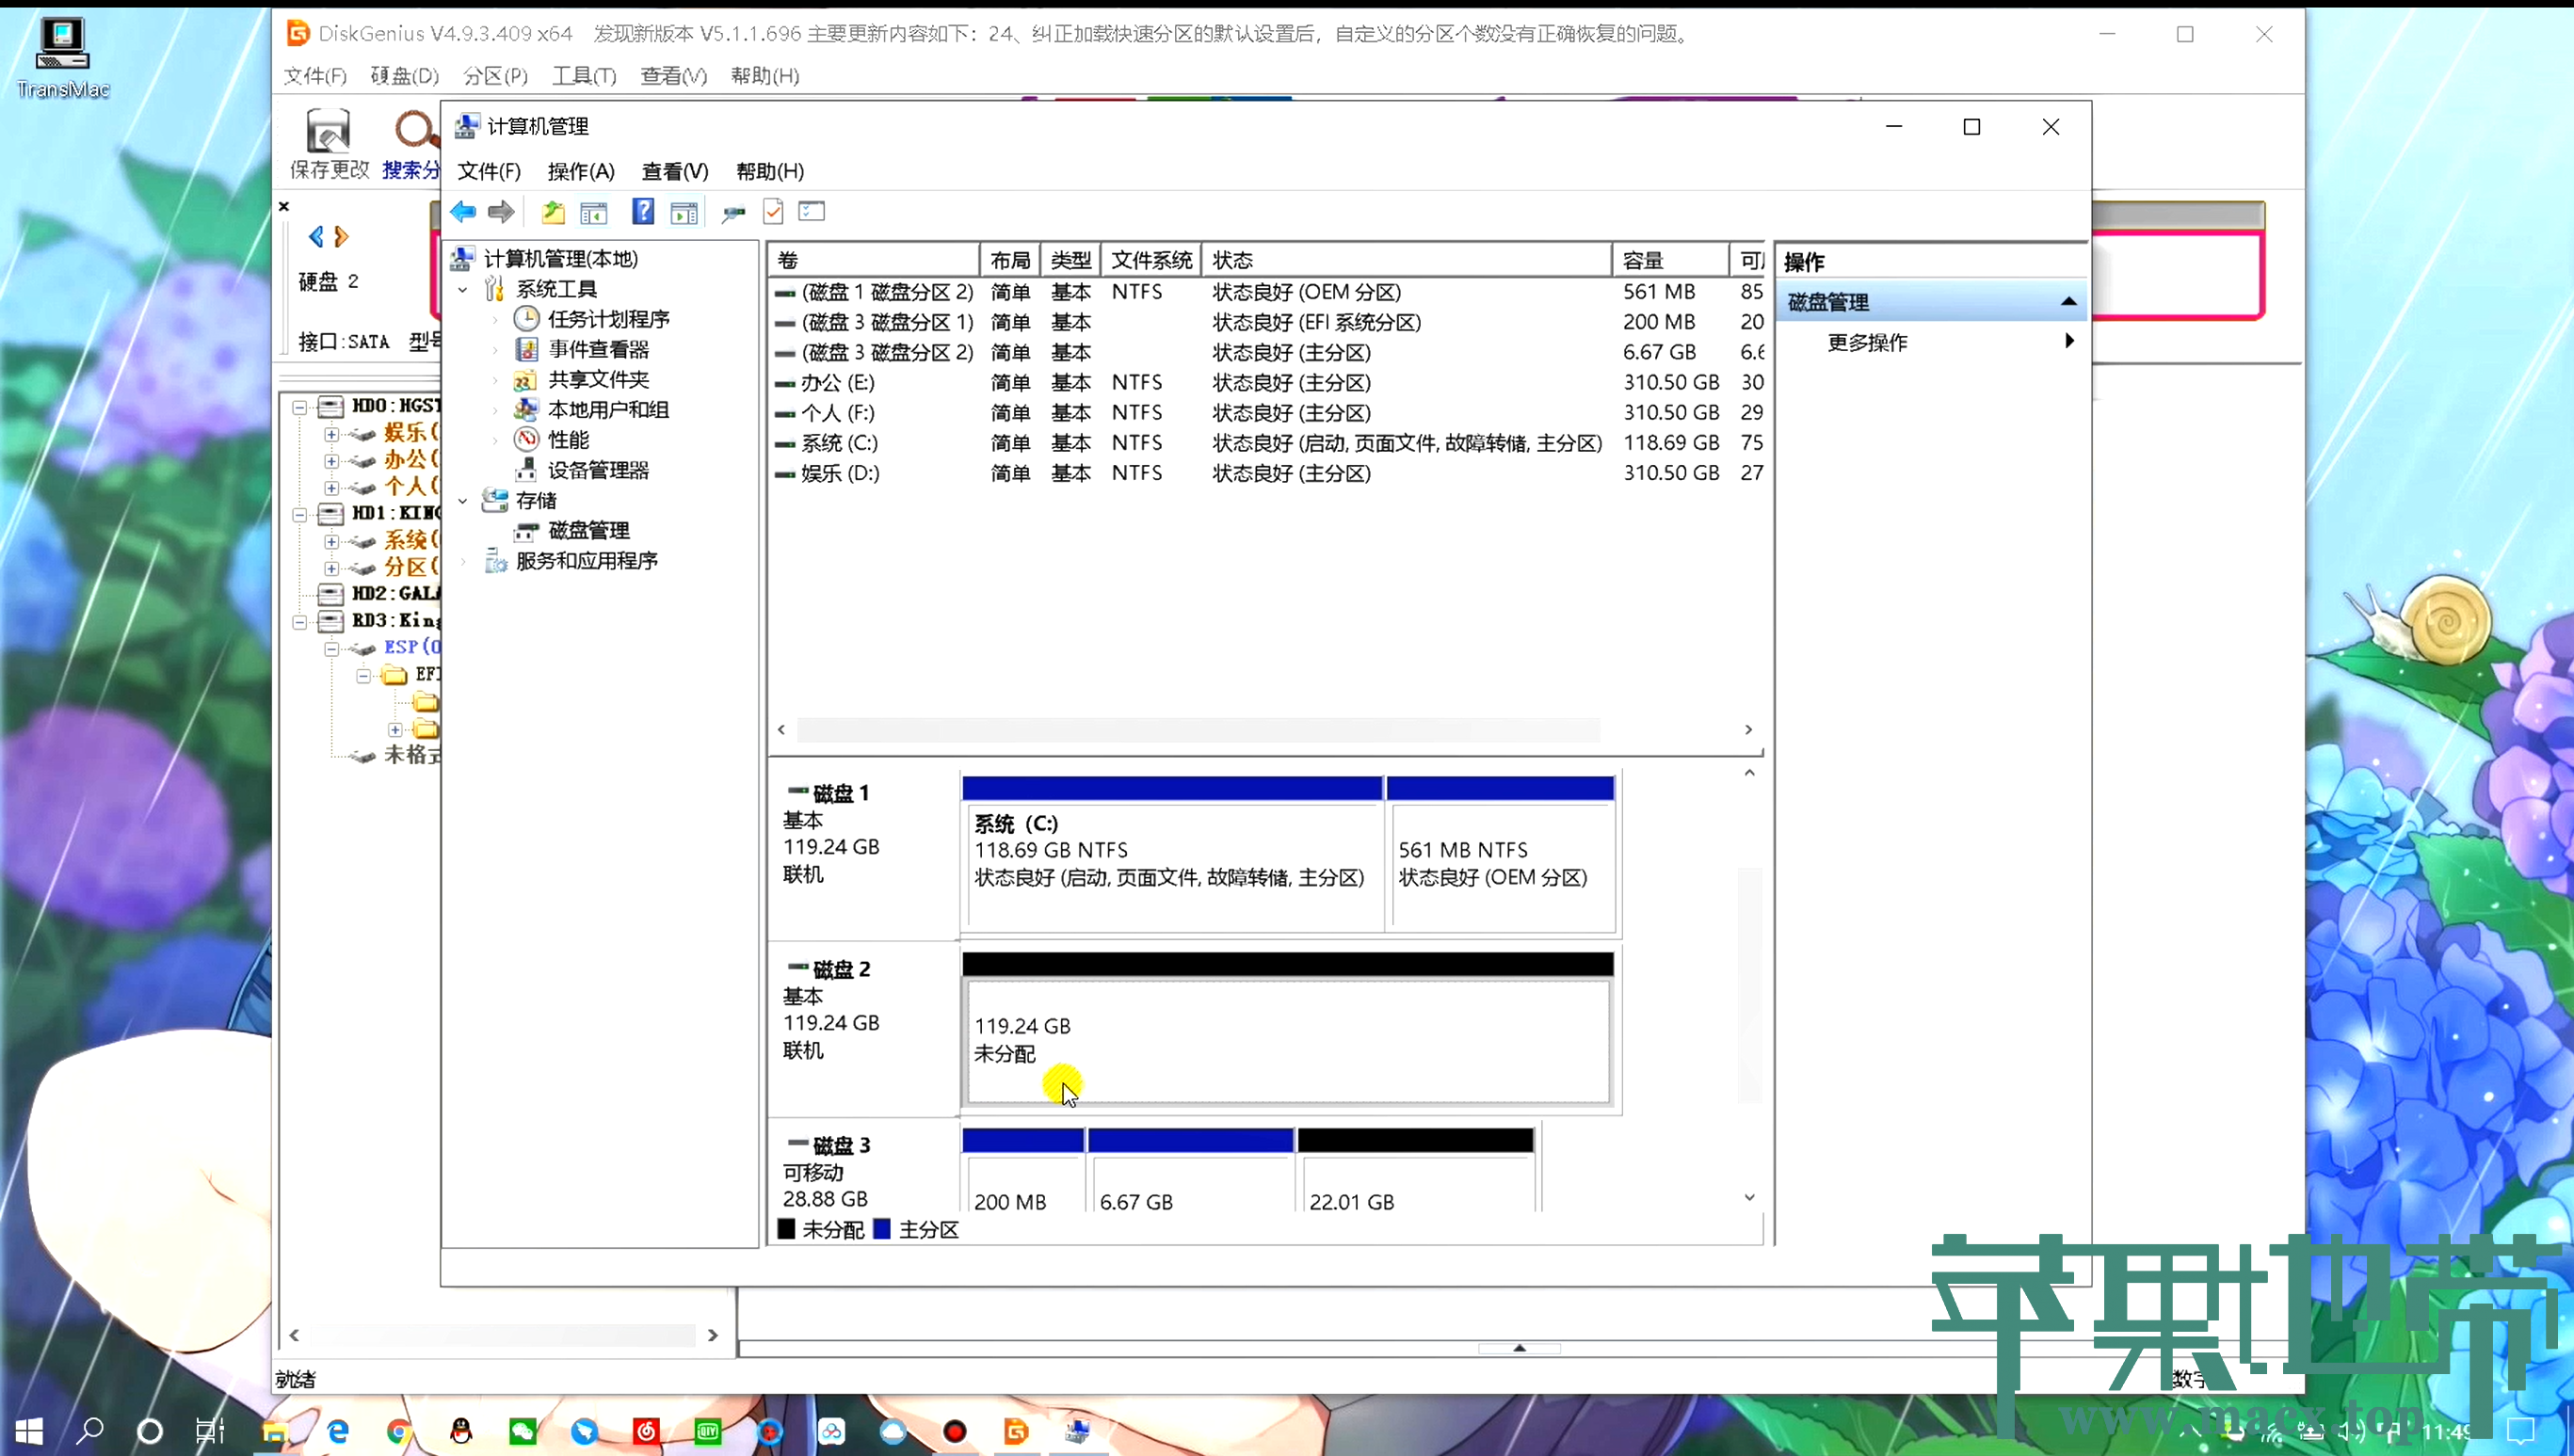Click the disk connection settings icon
Screen dimensions: 2574x1456
pos(734,212)
